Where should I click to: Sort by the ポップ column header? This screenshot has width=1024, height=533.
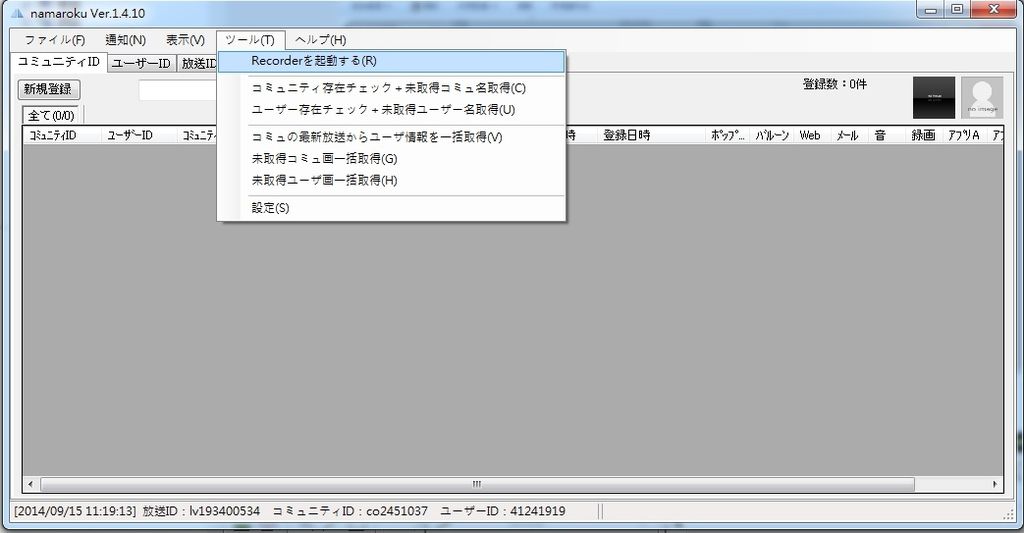pyautogui.click(x=728, y=135)
